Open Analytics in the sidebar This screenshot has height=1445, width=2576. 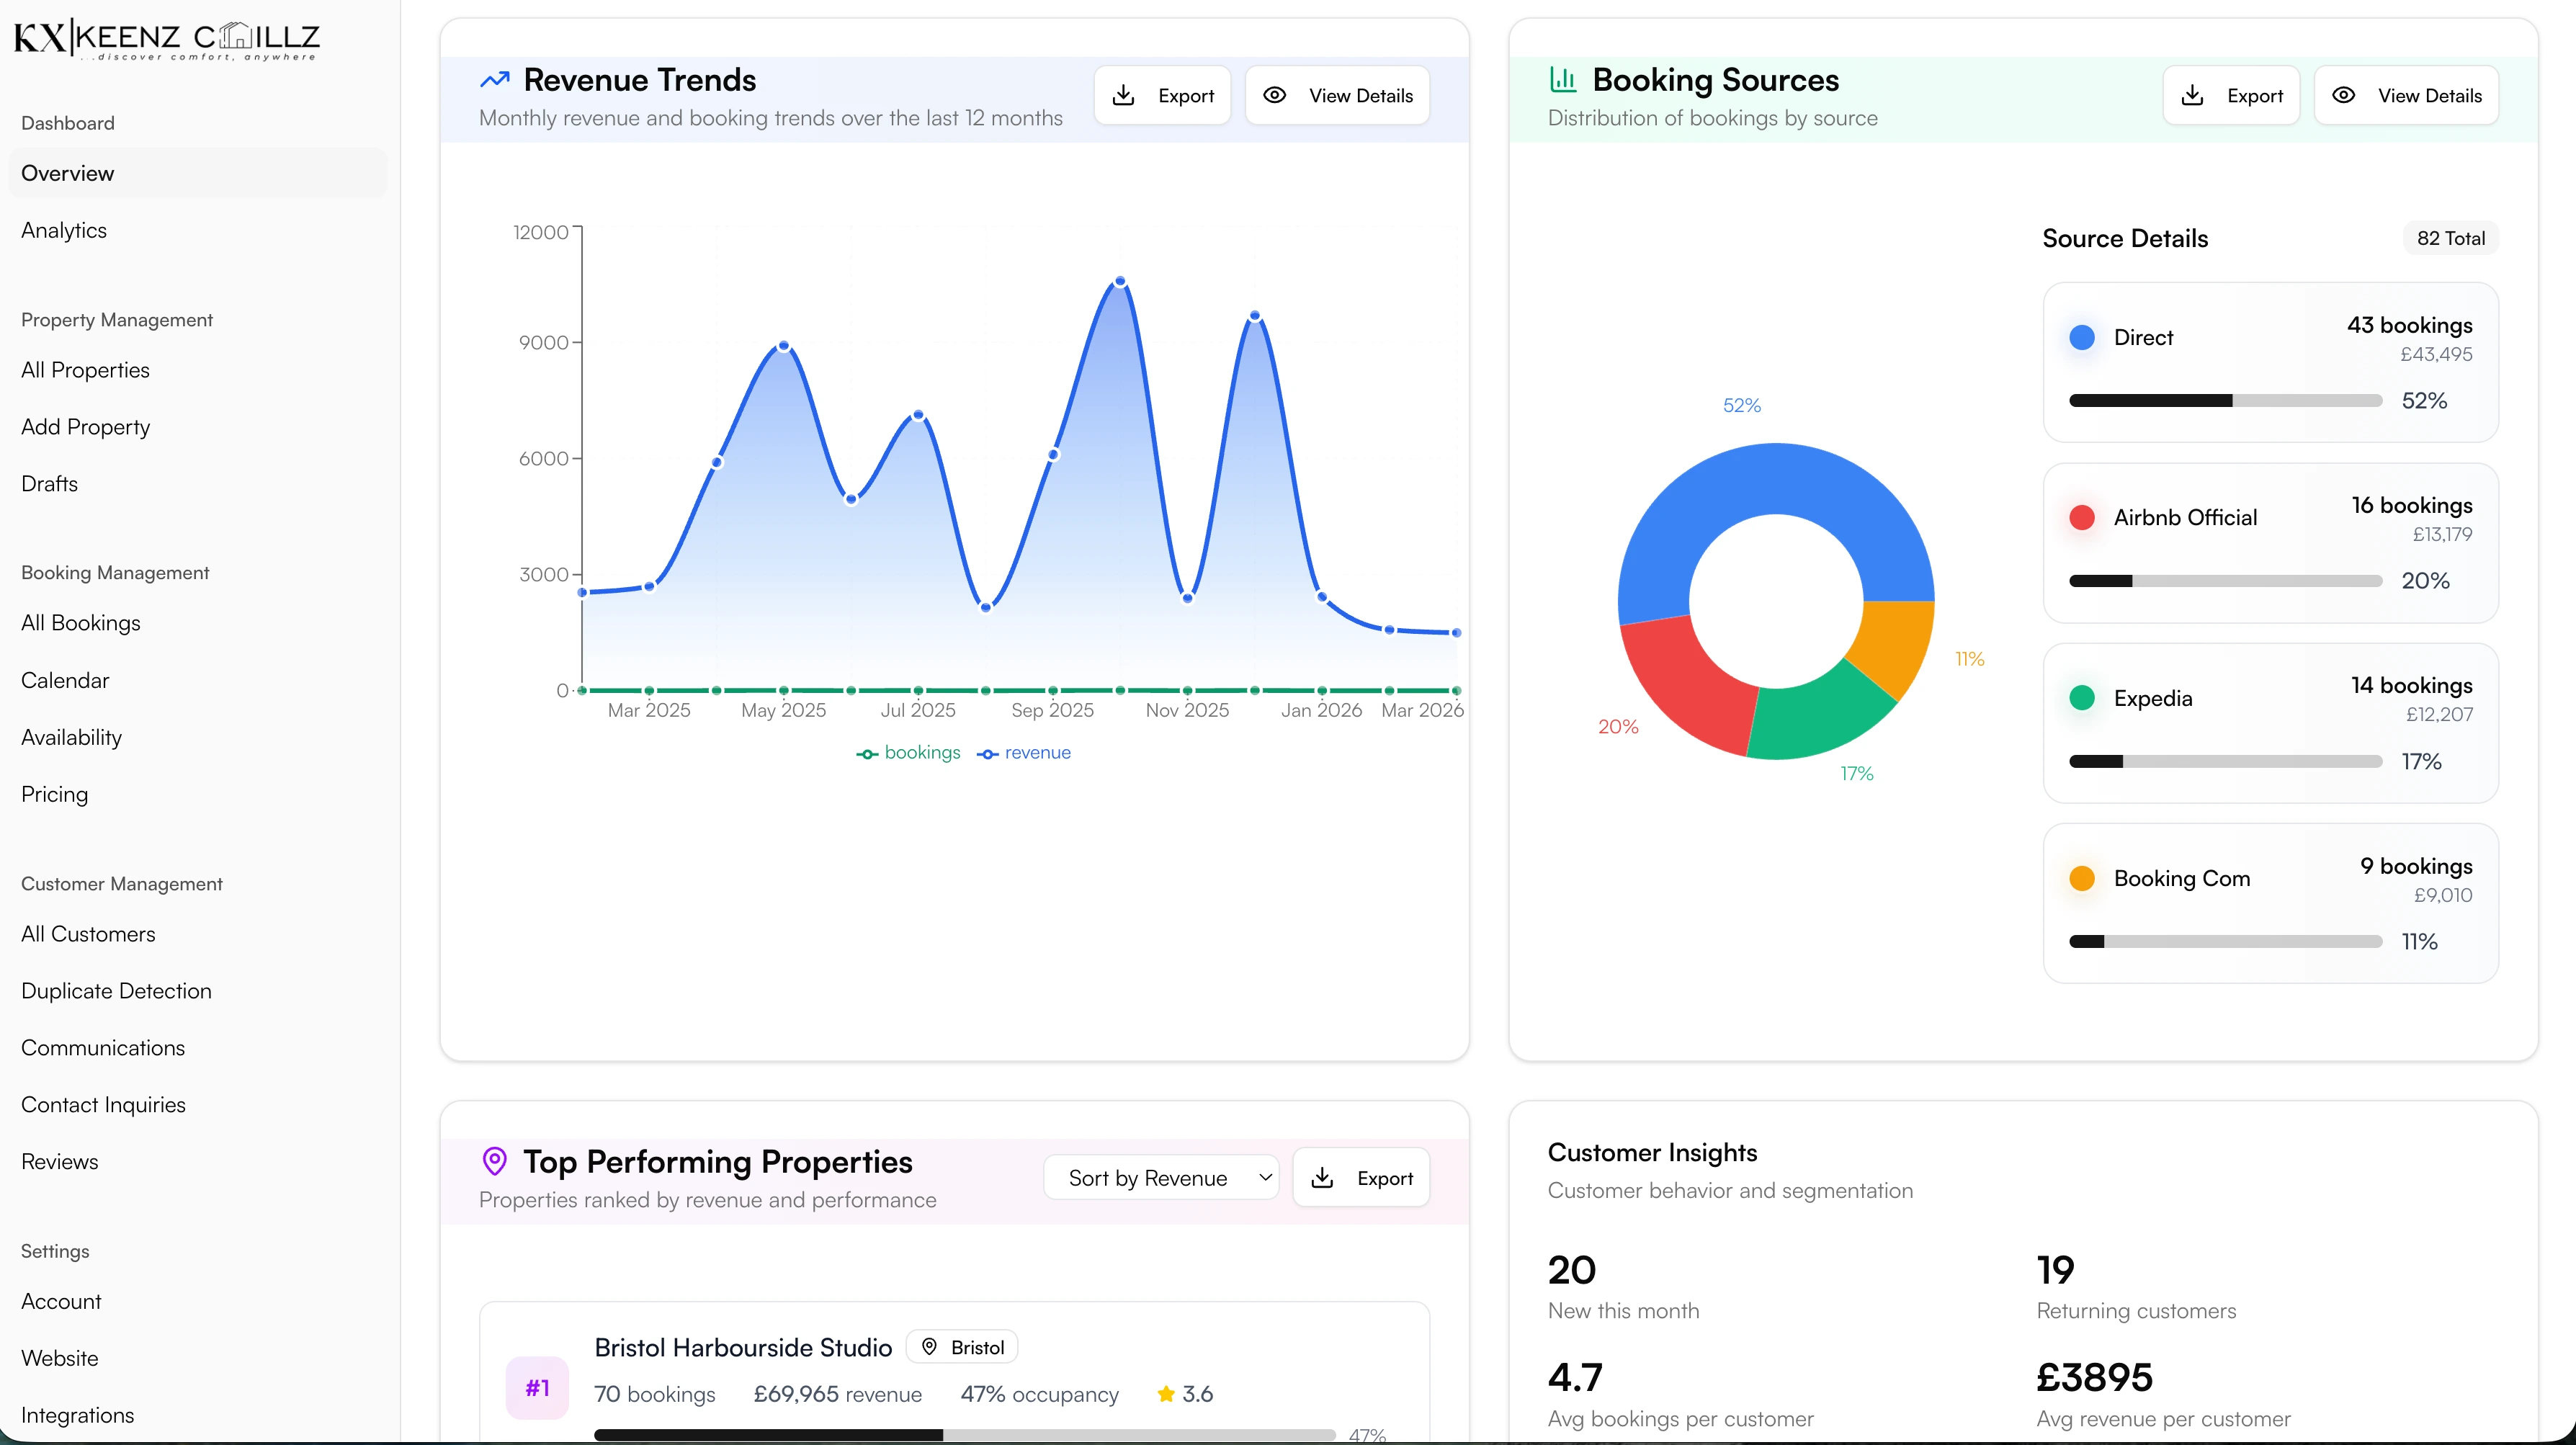tap(64, 230)
